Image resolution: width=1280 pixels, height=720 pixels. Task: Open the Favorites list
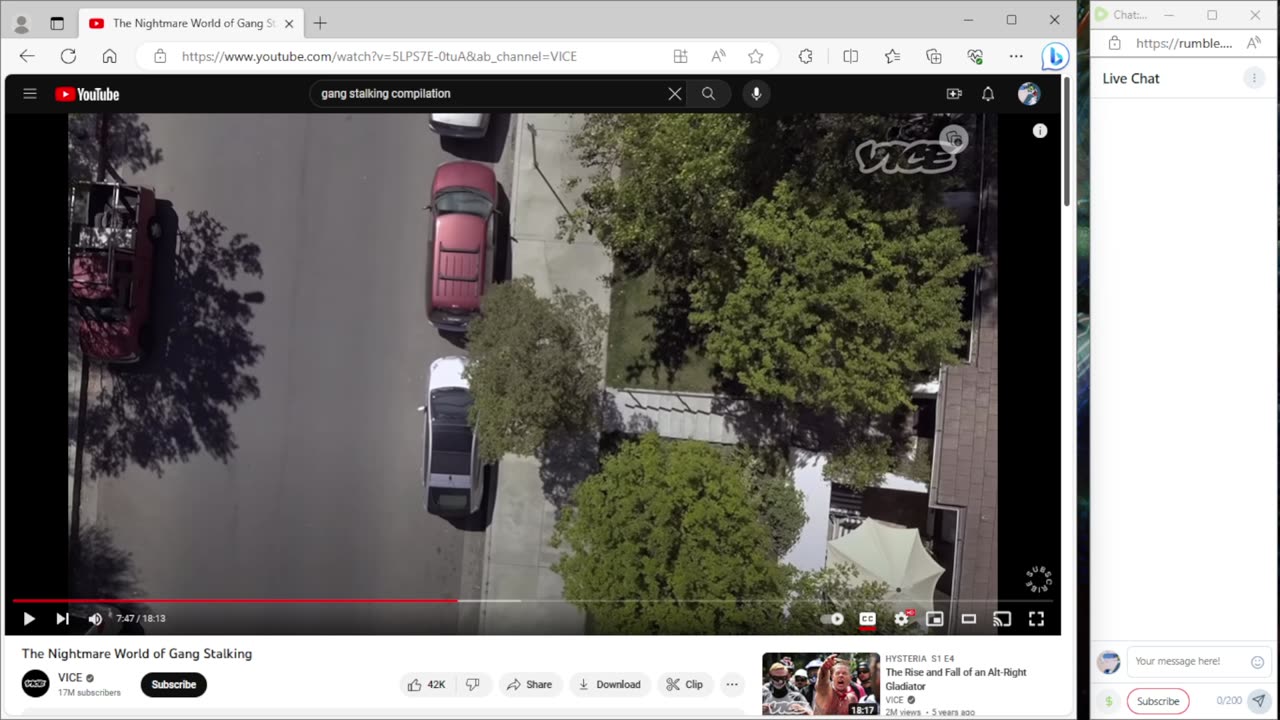[892, 57]
